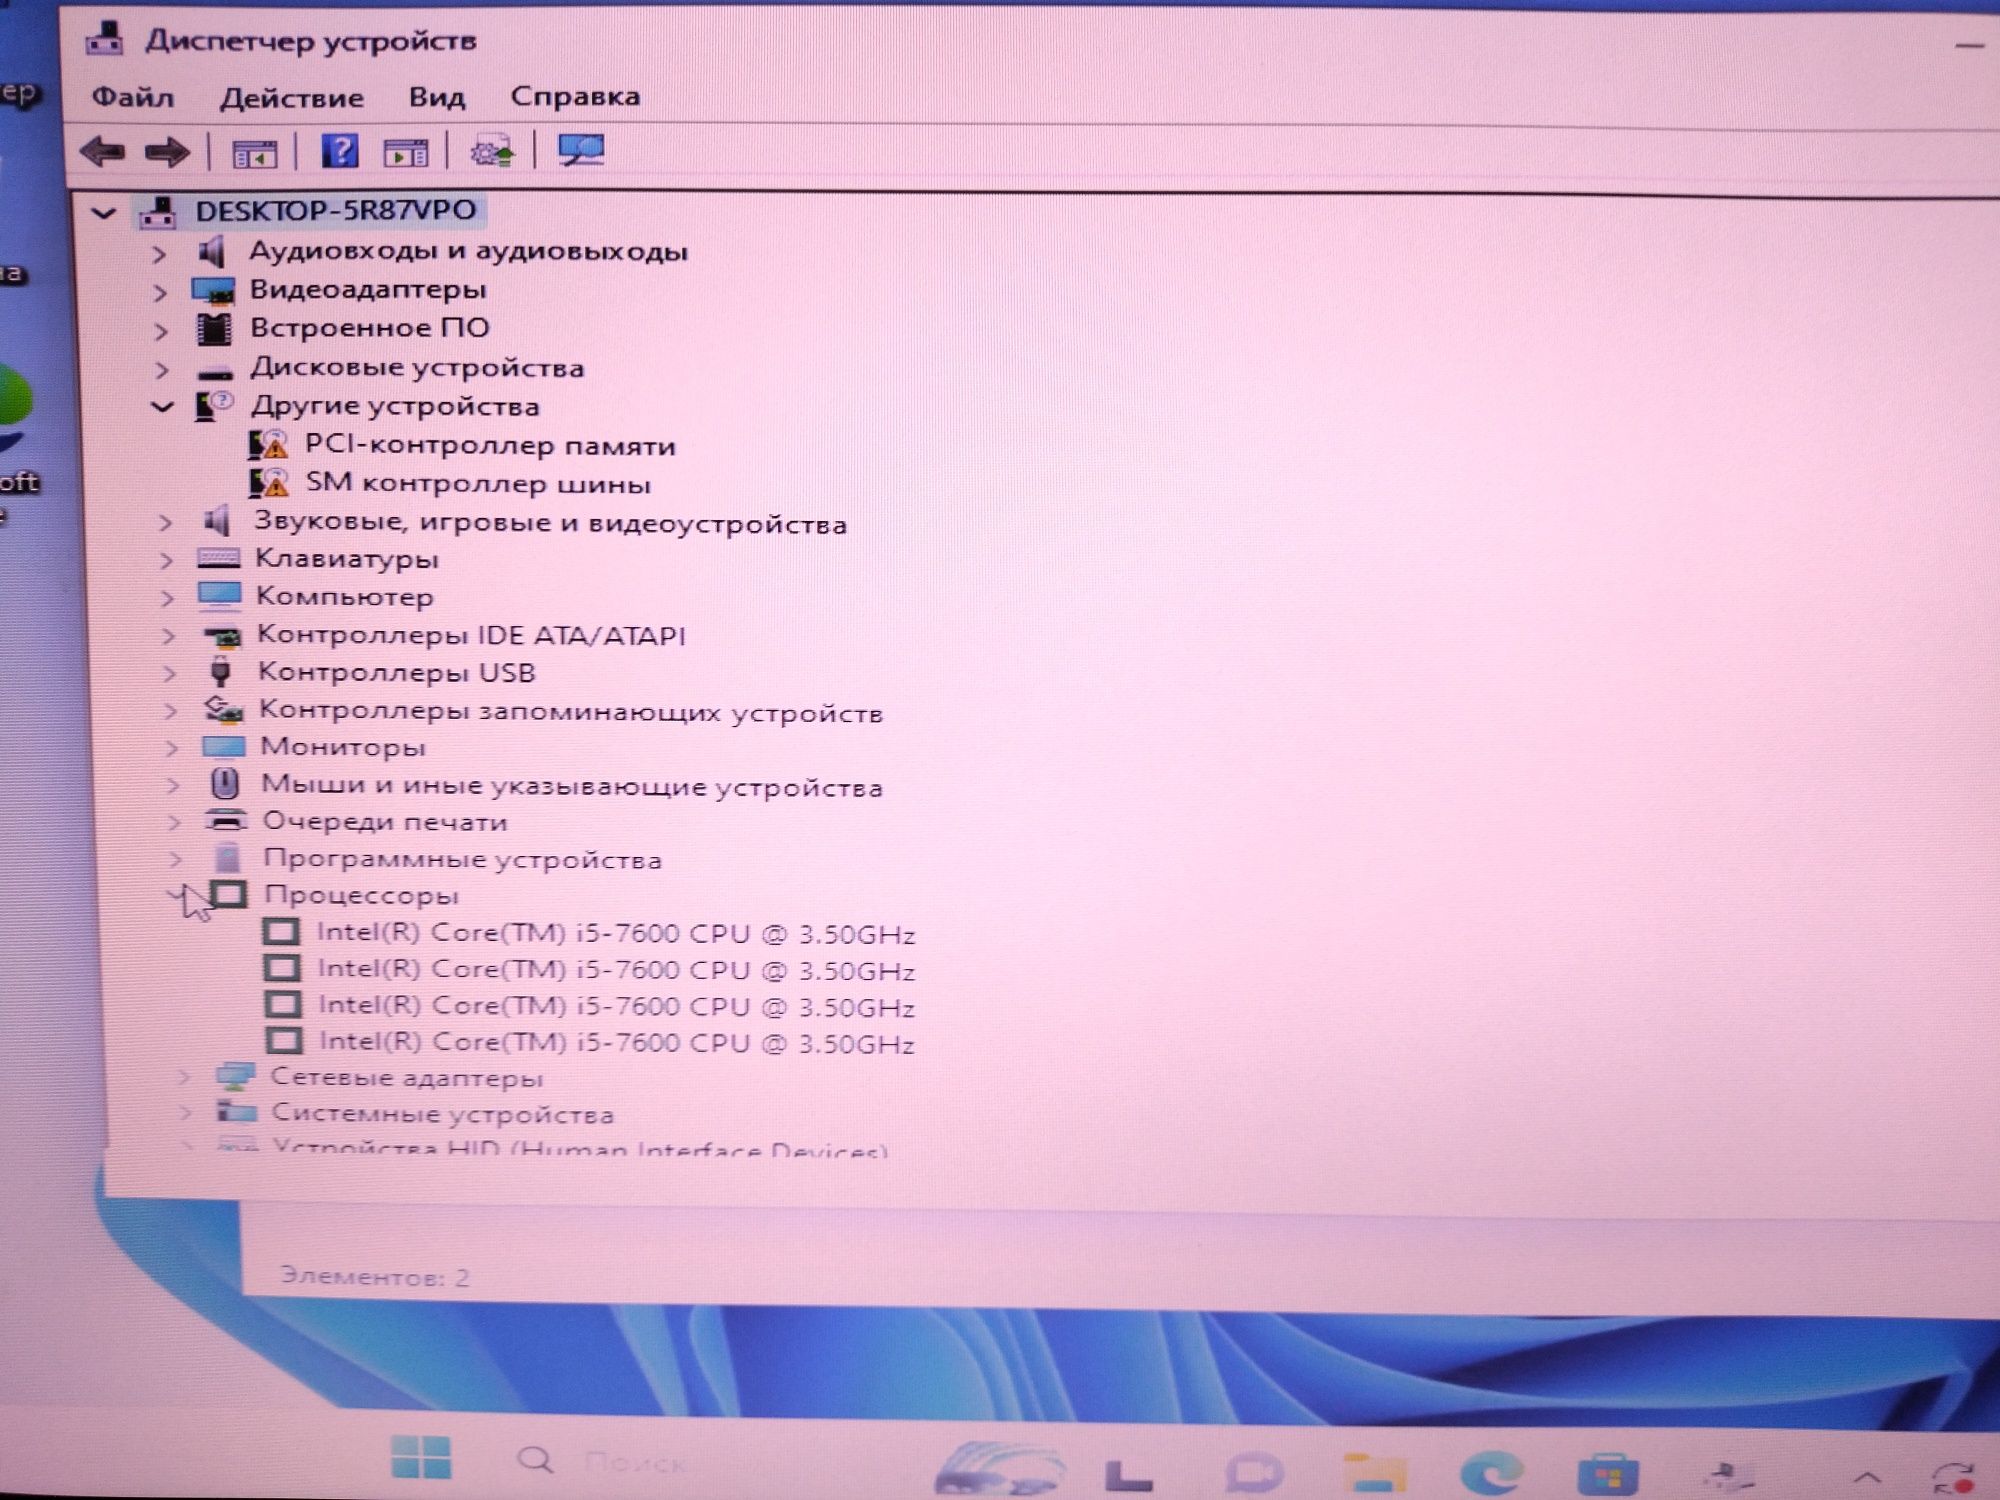Click the Компьютер monitor icon
Screen dimensions: 2000x1500
point(220,596)
